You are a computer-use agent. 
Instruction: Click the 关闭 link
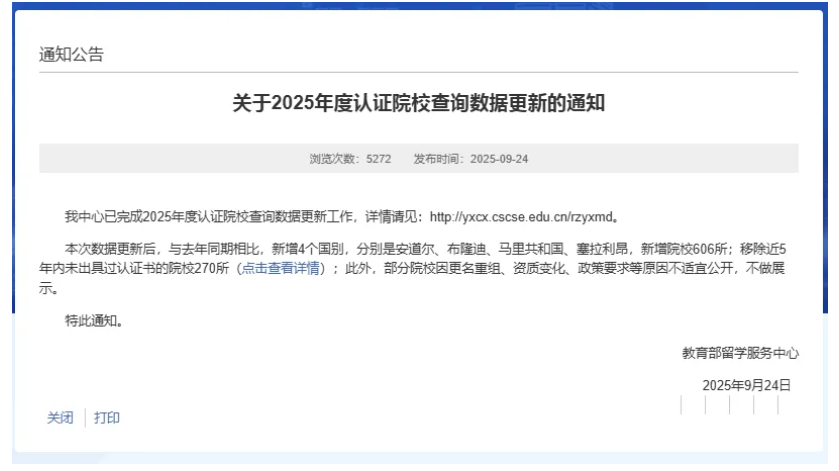click(60, 418)
